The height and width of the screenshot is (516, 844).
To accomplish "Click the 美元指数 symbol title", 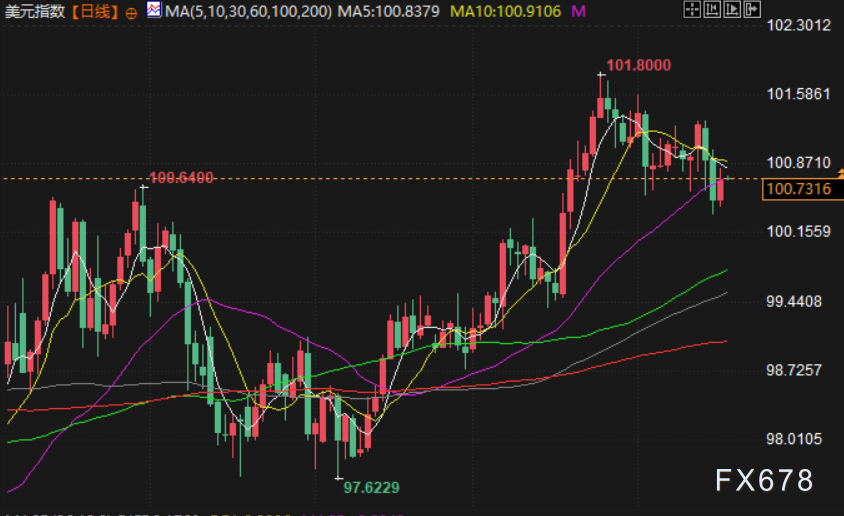I will point(35,11).
